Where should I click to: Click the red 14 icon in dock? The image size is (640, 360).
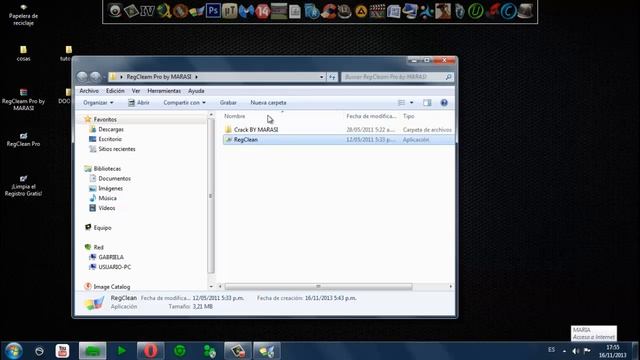[262, 11]
